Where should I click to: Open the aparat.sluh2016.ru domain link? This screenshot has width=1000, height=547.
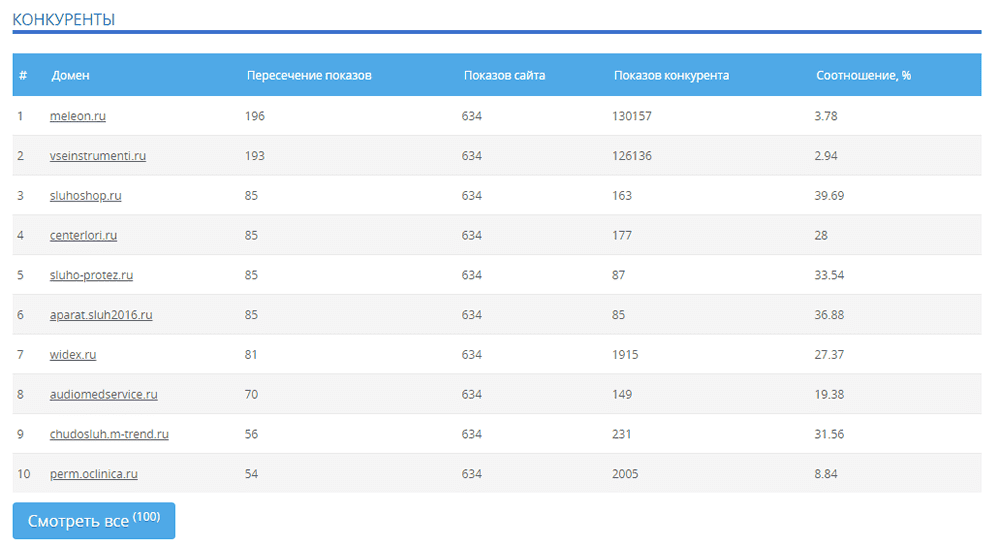tap(101, 315)
